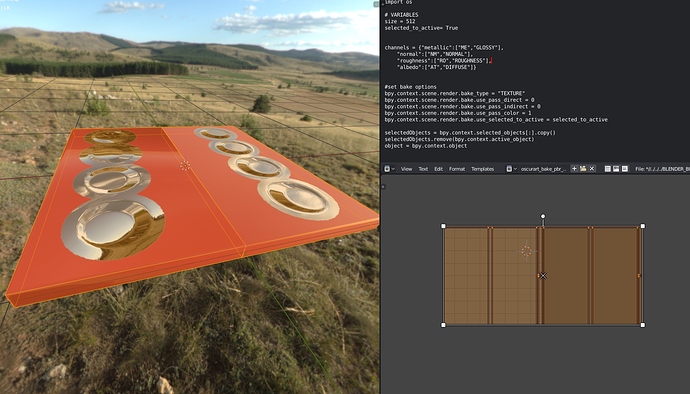Open the Format menu
Viewport: 690px width, 394px height.
[x=457, y=169]
